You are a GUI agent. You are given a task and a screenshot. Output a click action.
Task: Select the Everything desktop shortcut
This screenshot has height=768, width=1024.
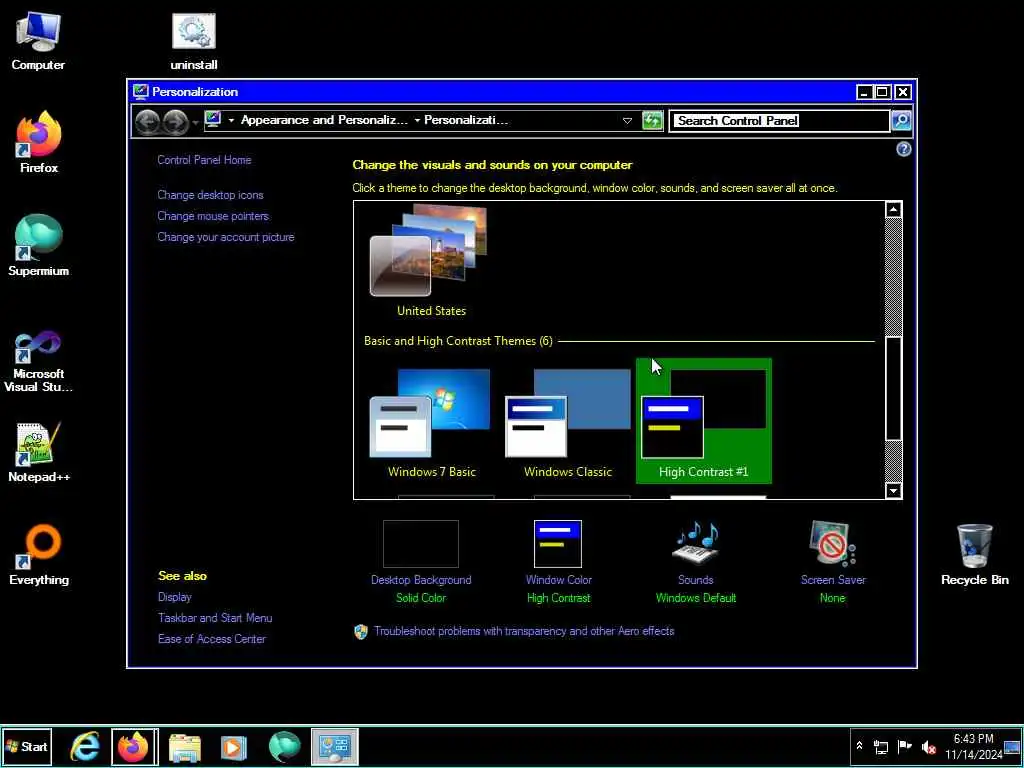point(39,555)
